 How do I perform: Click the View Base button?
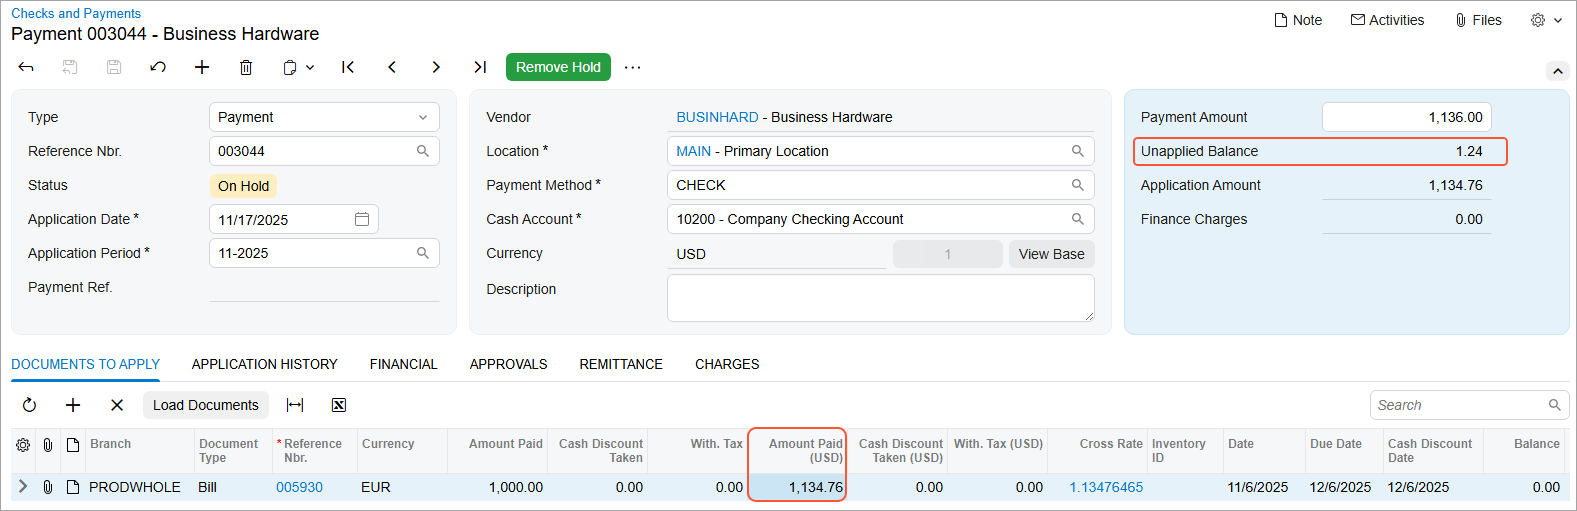1051,254
